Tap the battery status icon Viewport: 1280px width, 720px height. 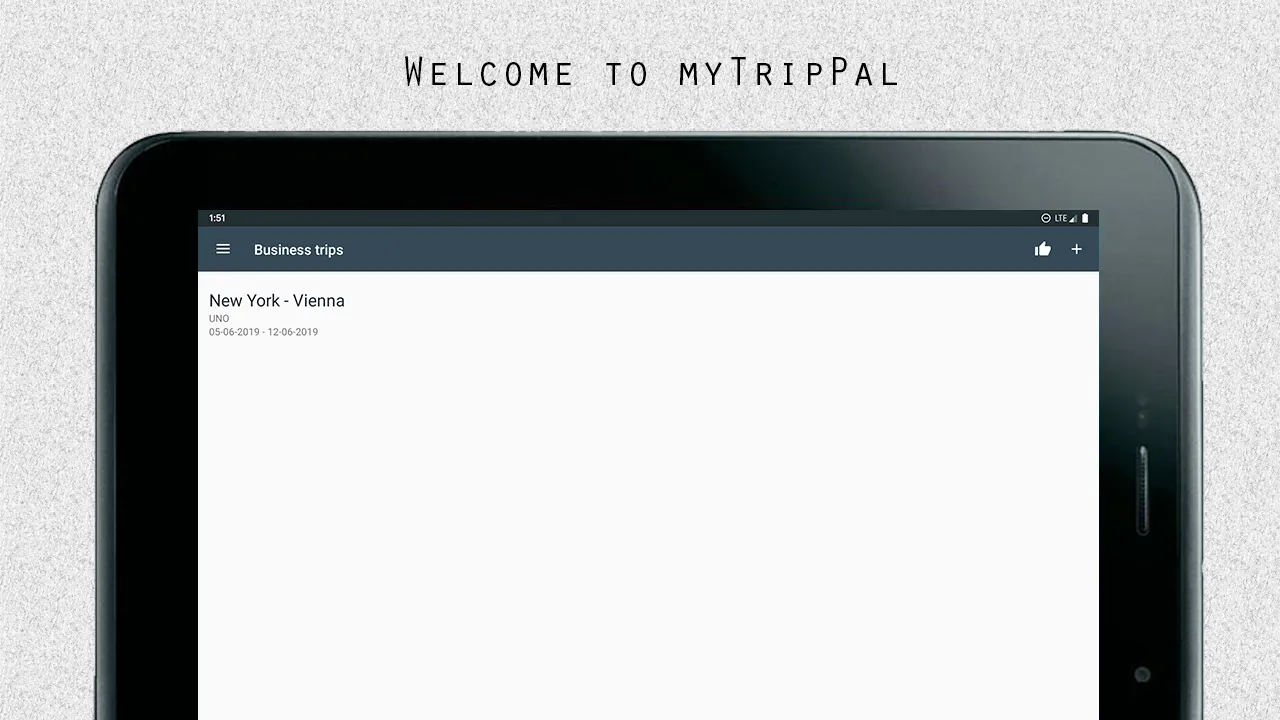click(x=1085, y=218)
